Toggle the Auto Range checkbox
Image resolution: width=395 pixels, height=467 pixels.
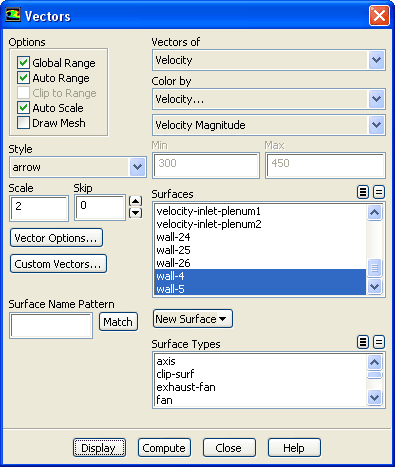click(x=23, y=78)
